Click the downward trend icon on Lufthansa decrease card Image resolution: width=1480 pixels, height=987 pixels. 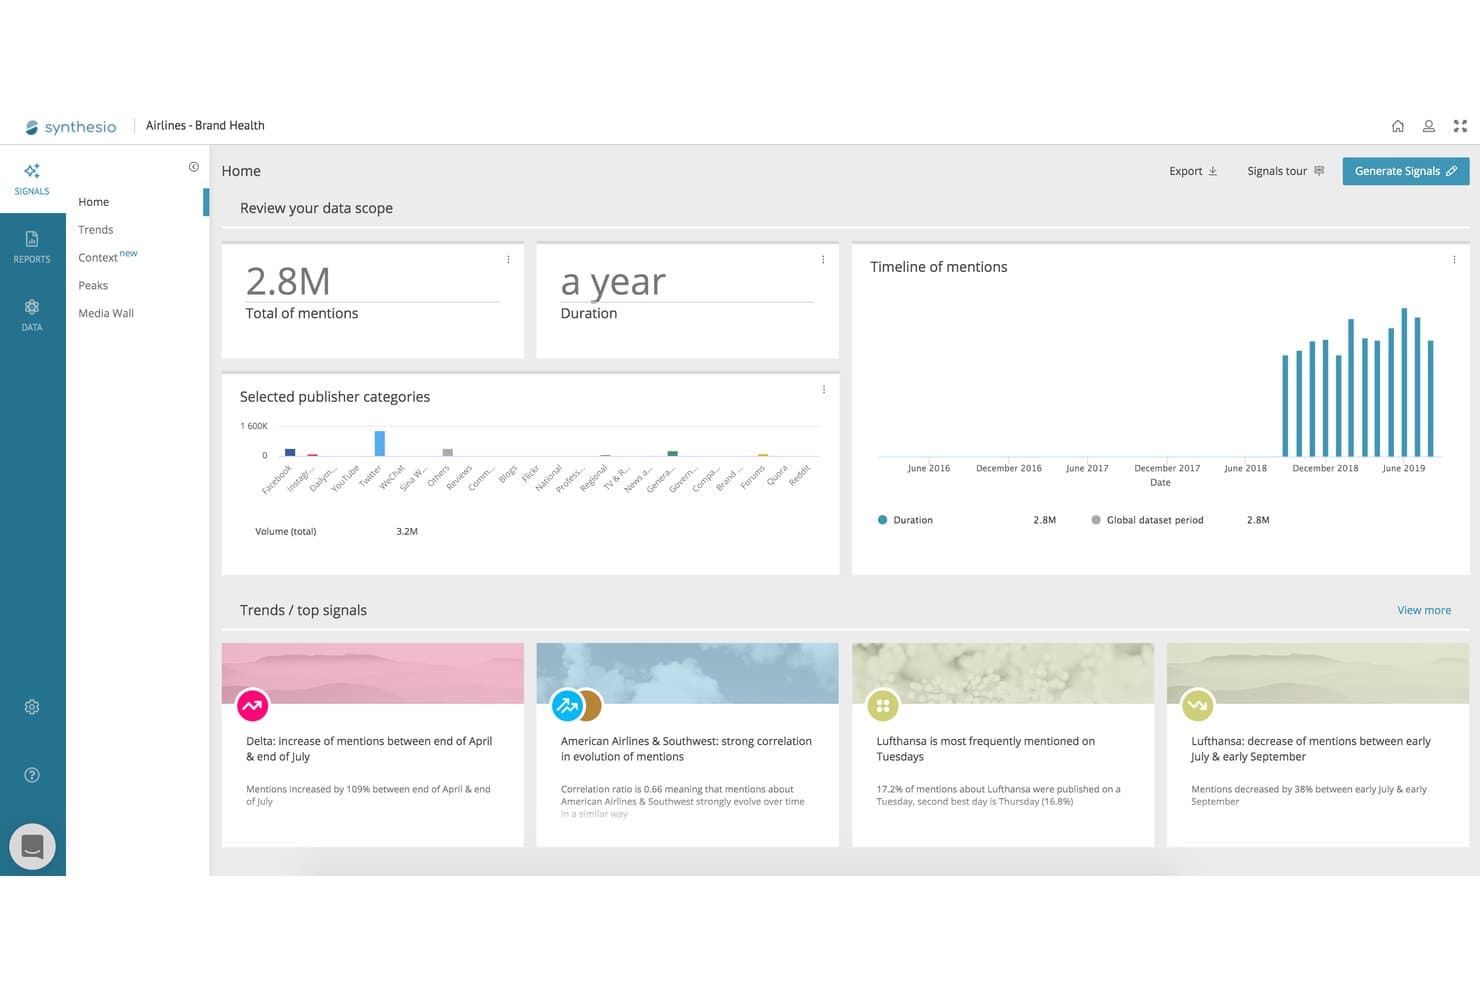pyautogui.click(x=1197, y=705)
